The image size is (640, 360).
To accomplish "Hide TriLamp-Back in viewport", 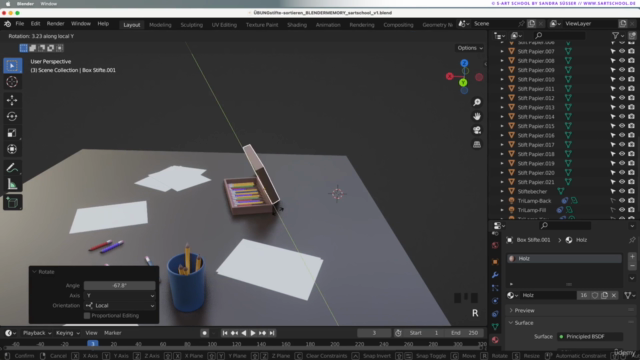I will [622, 201].
